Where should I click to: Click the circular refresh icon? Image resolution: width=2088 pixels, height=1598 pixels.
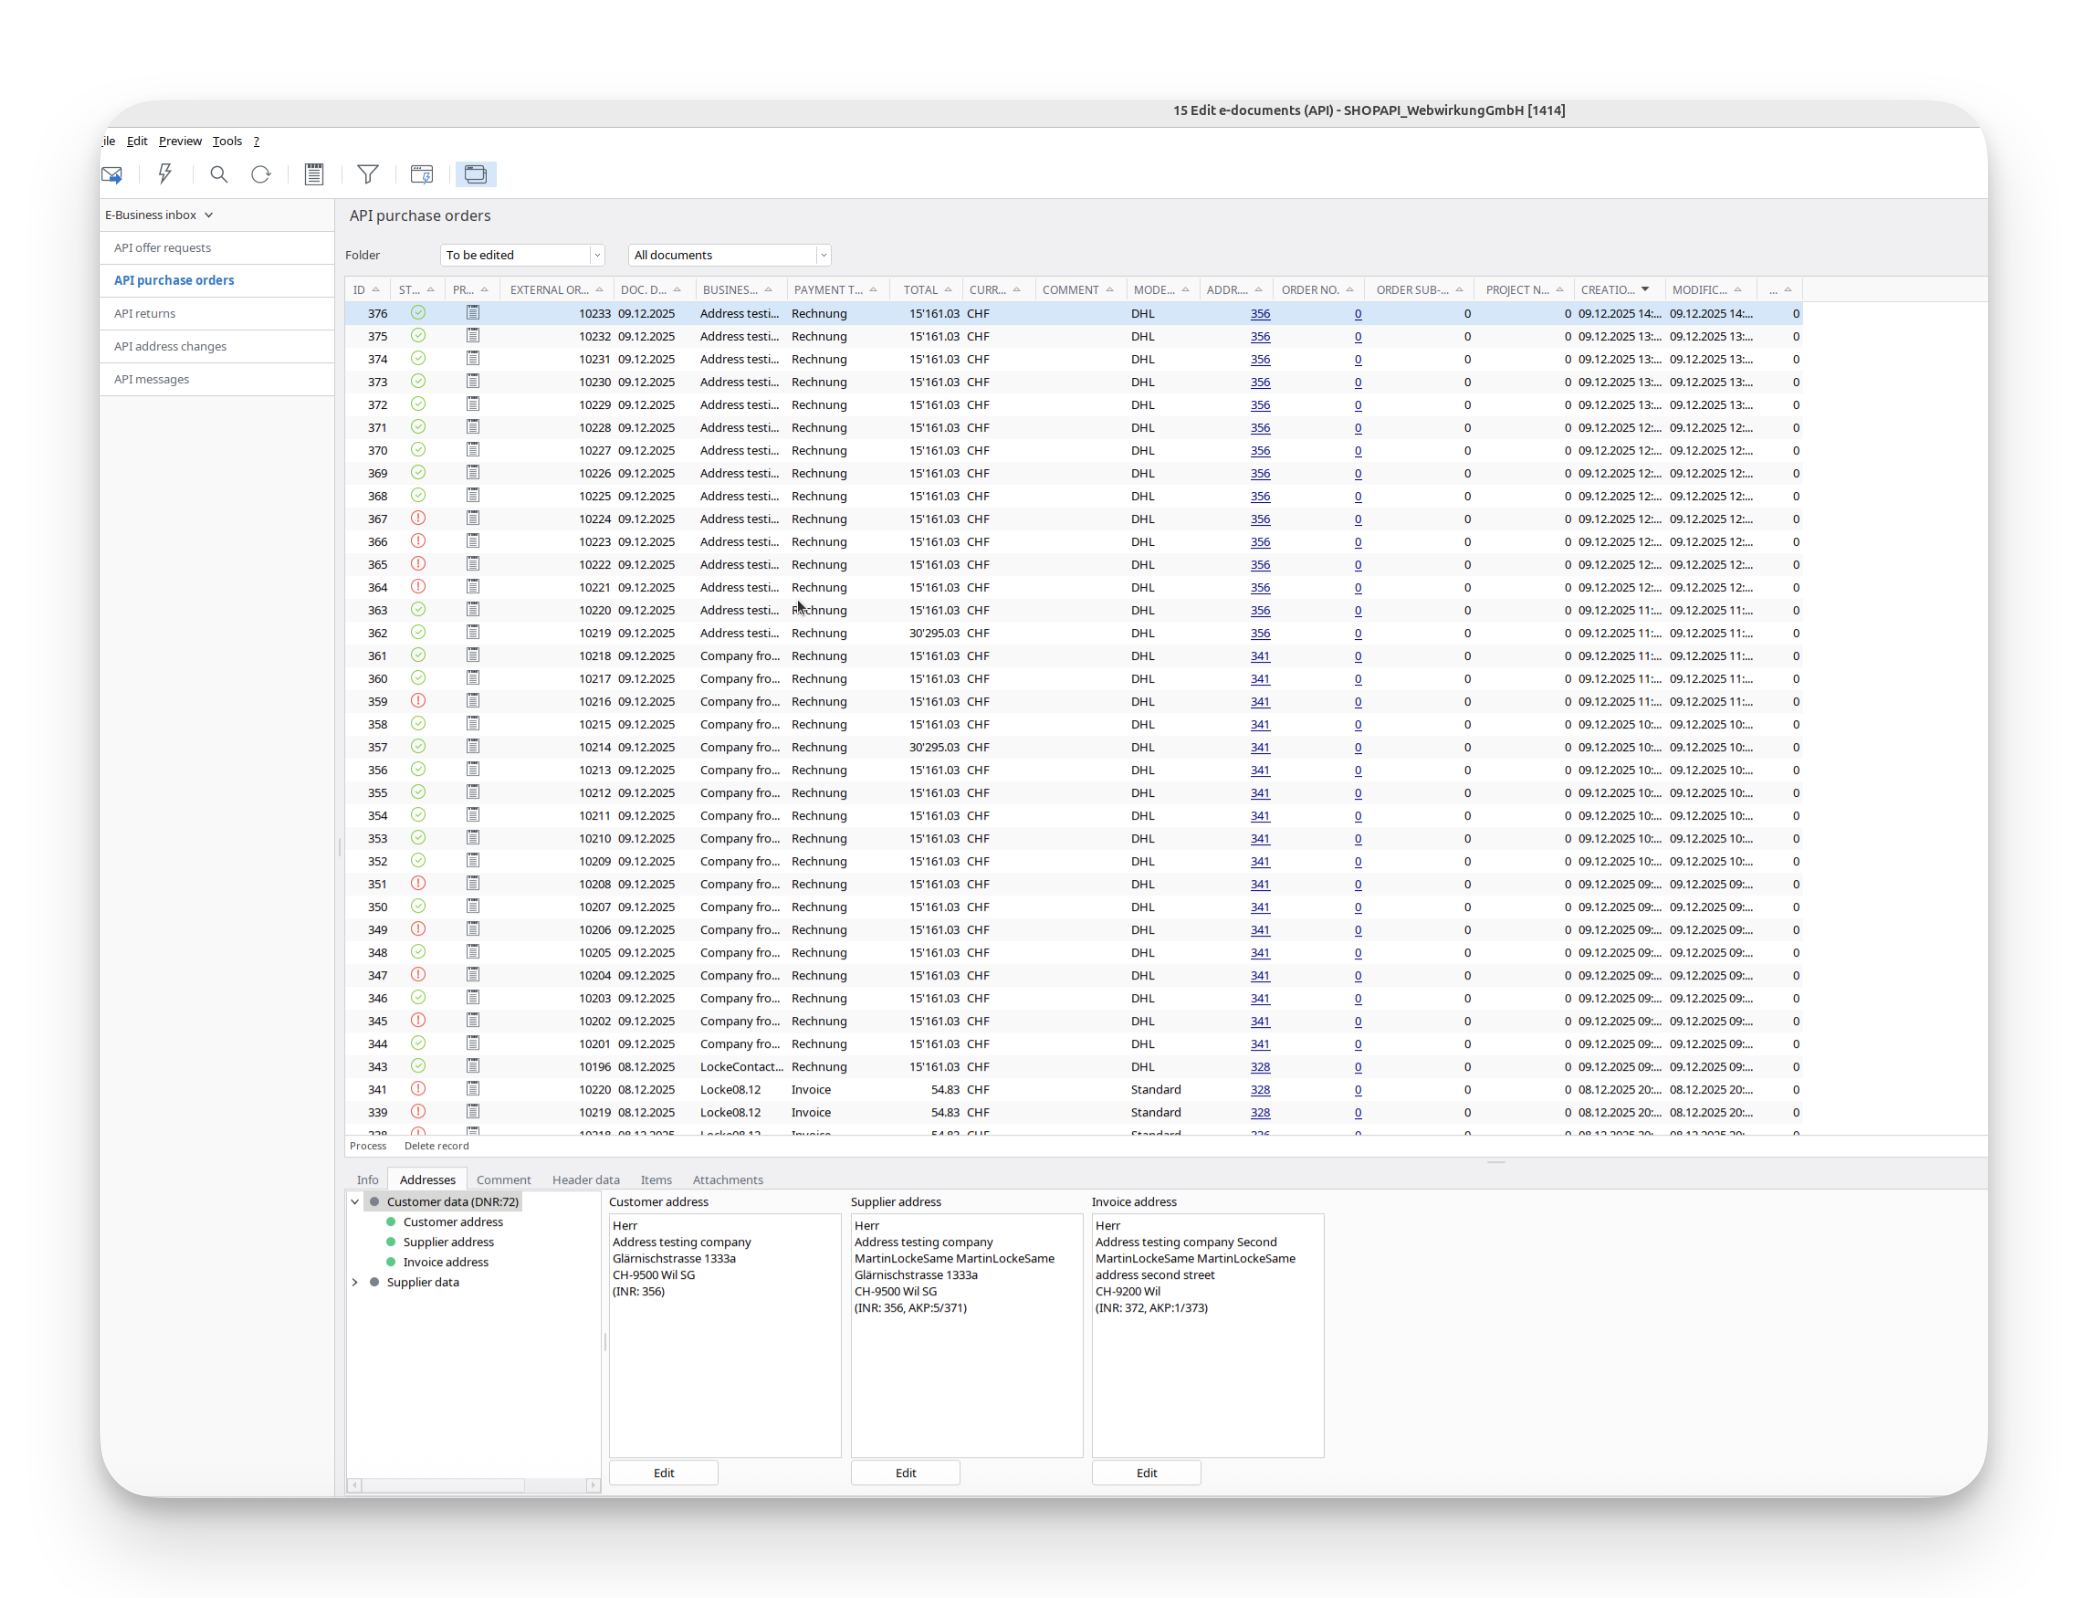click(x=261, y=175)
